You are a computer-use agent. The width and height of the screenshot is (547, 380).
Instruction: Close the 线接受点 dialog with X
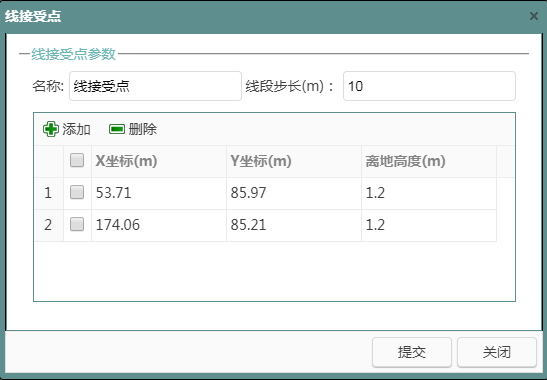click(534, 16)
